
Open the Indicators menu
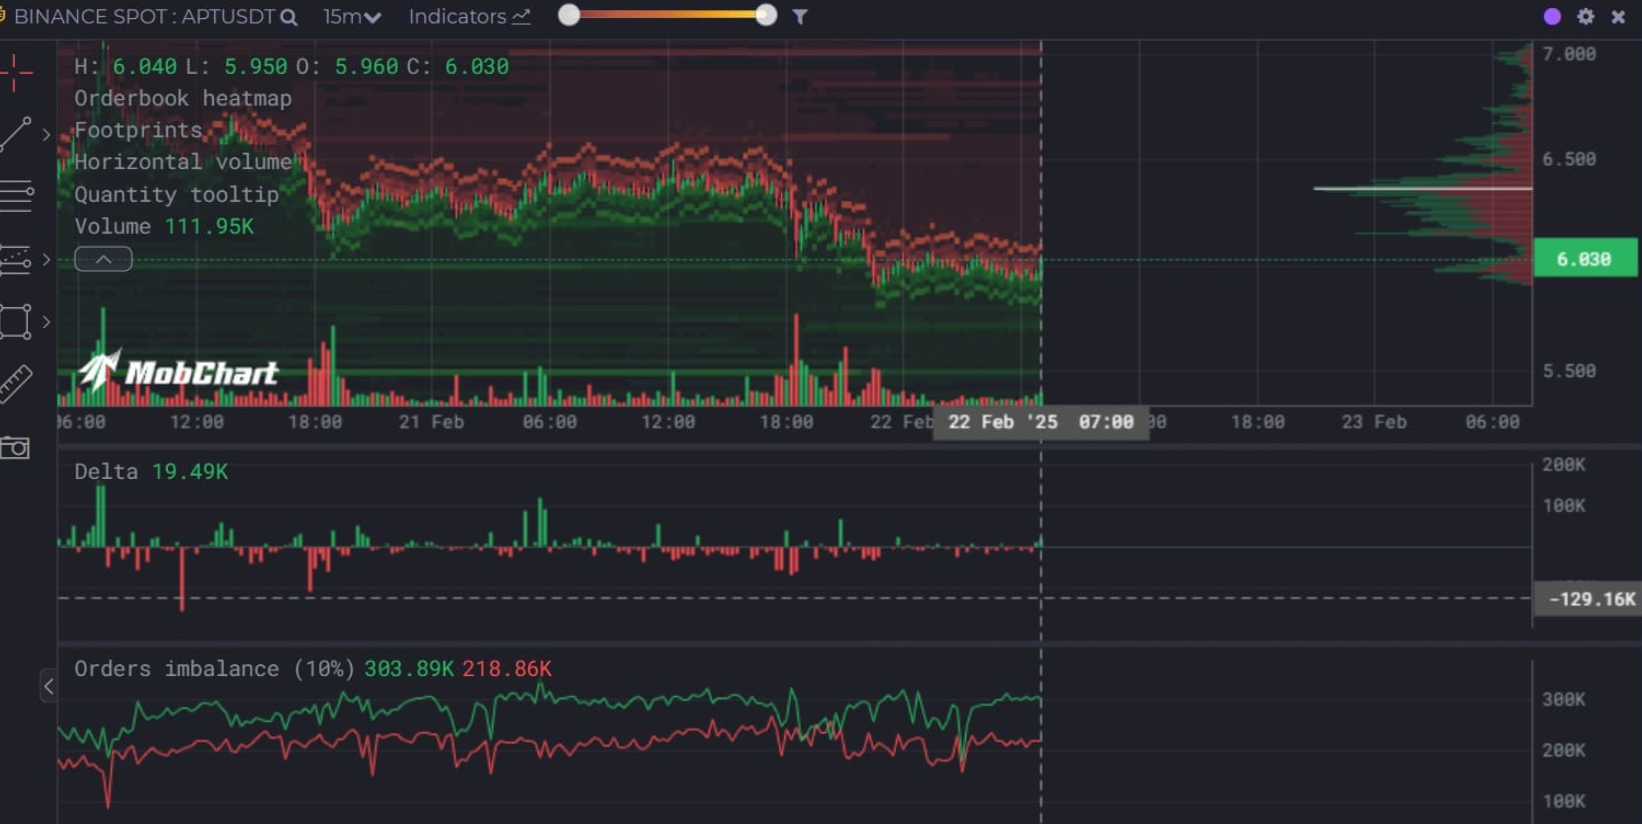tap(469, 17)
